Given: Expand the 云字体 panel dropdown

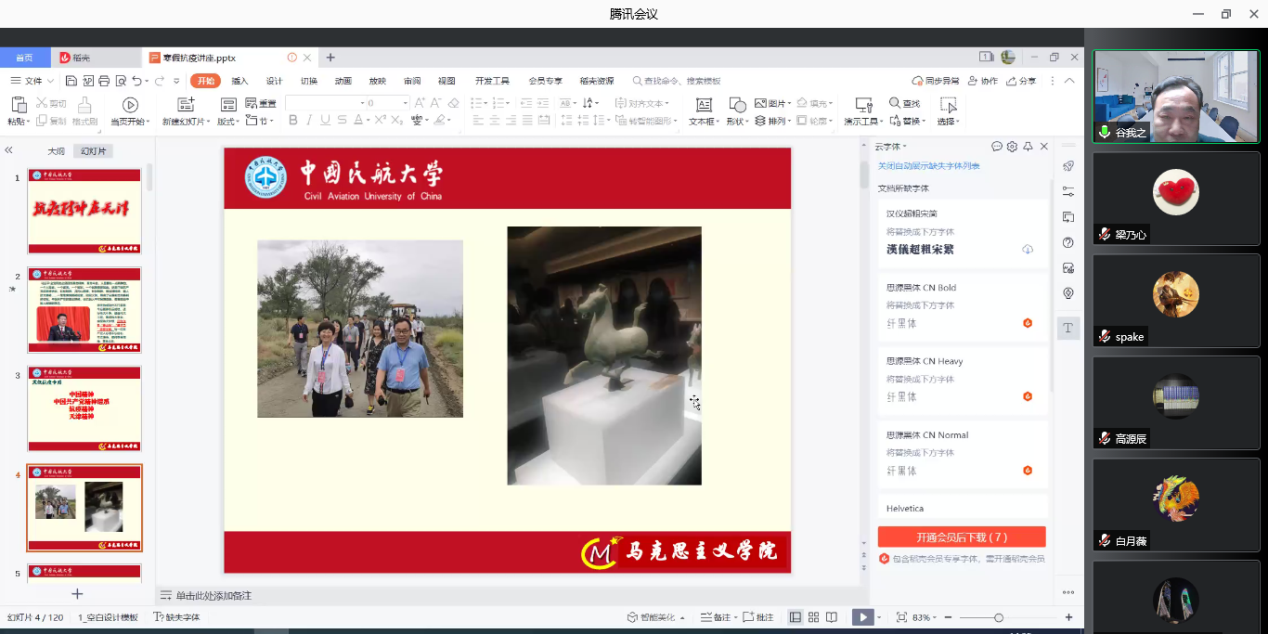Looking at the screenshot, I should click(x=892, y=146).
